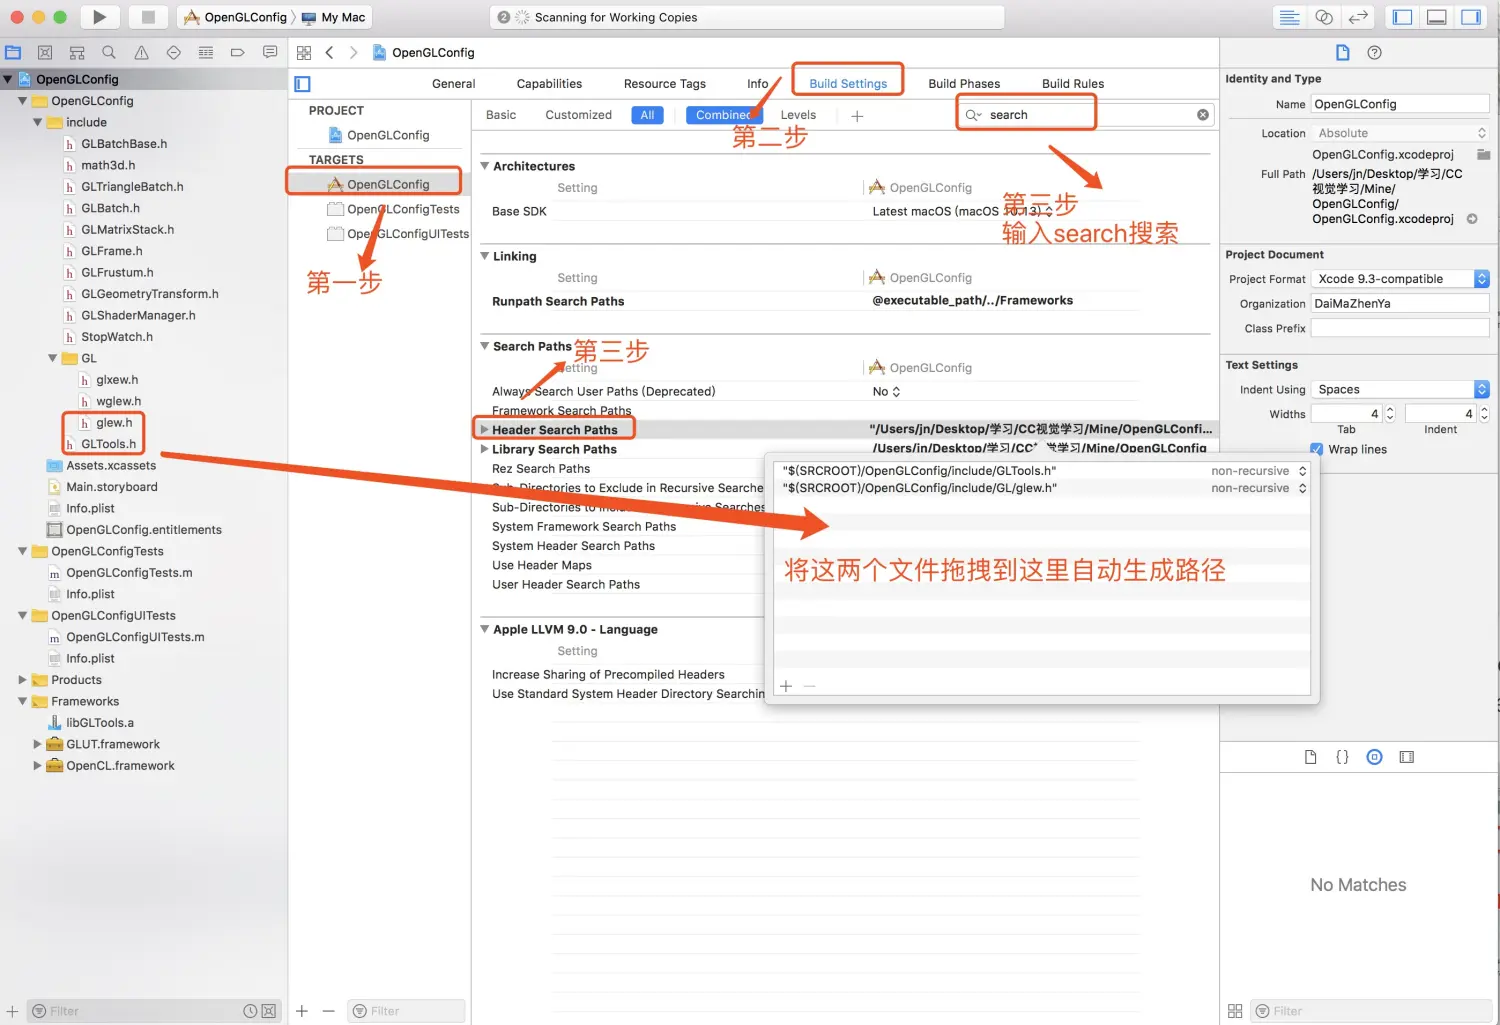This screenshot has width=1500, height=1025.
Task: Add a new build setting with plus
Action: pyautogui.click(x=857, y=116)
